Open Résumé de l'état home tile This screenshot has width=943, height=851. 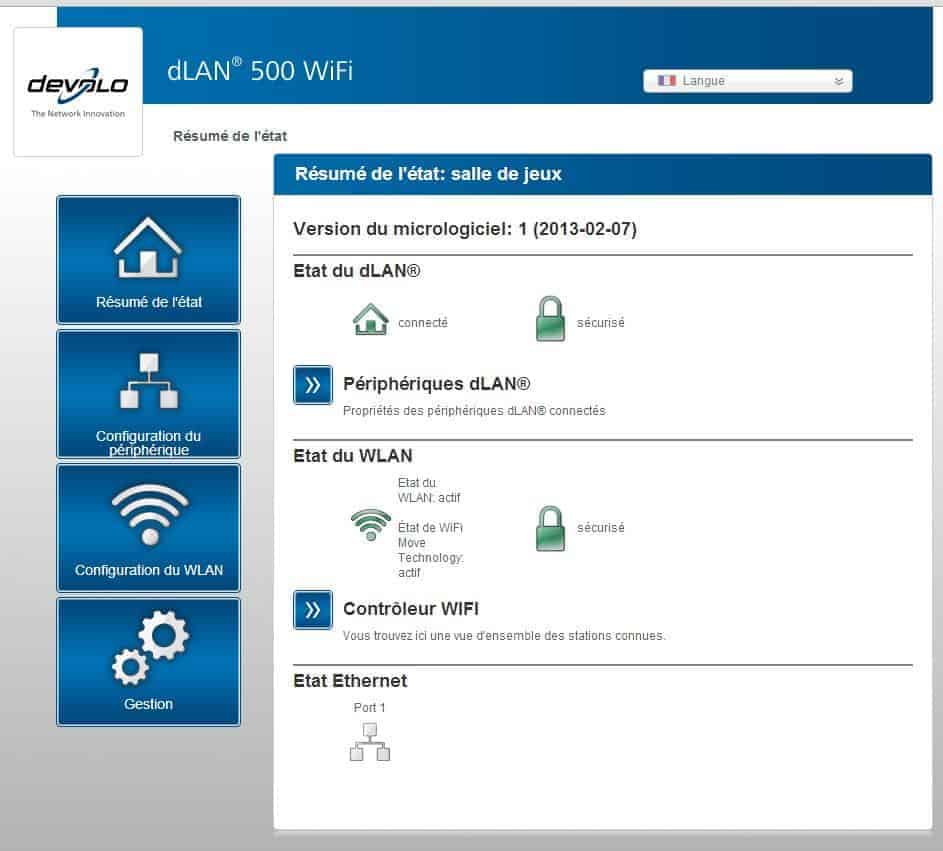point(148,260)
